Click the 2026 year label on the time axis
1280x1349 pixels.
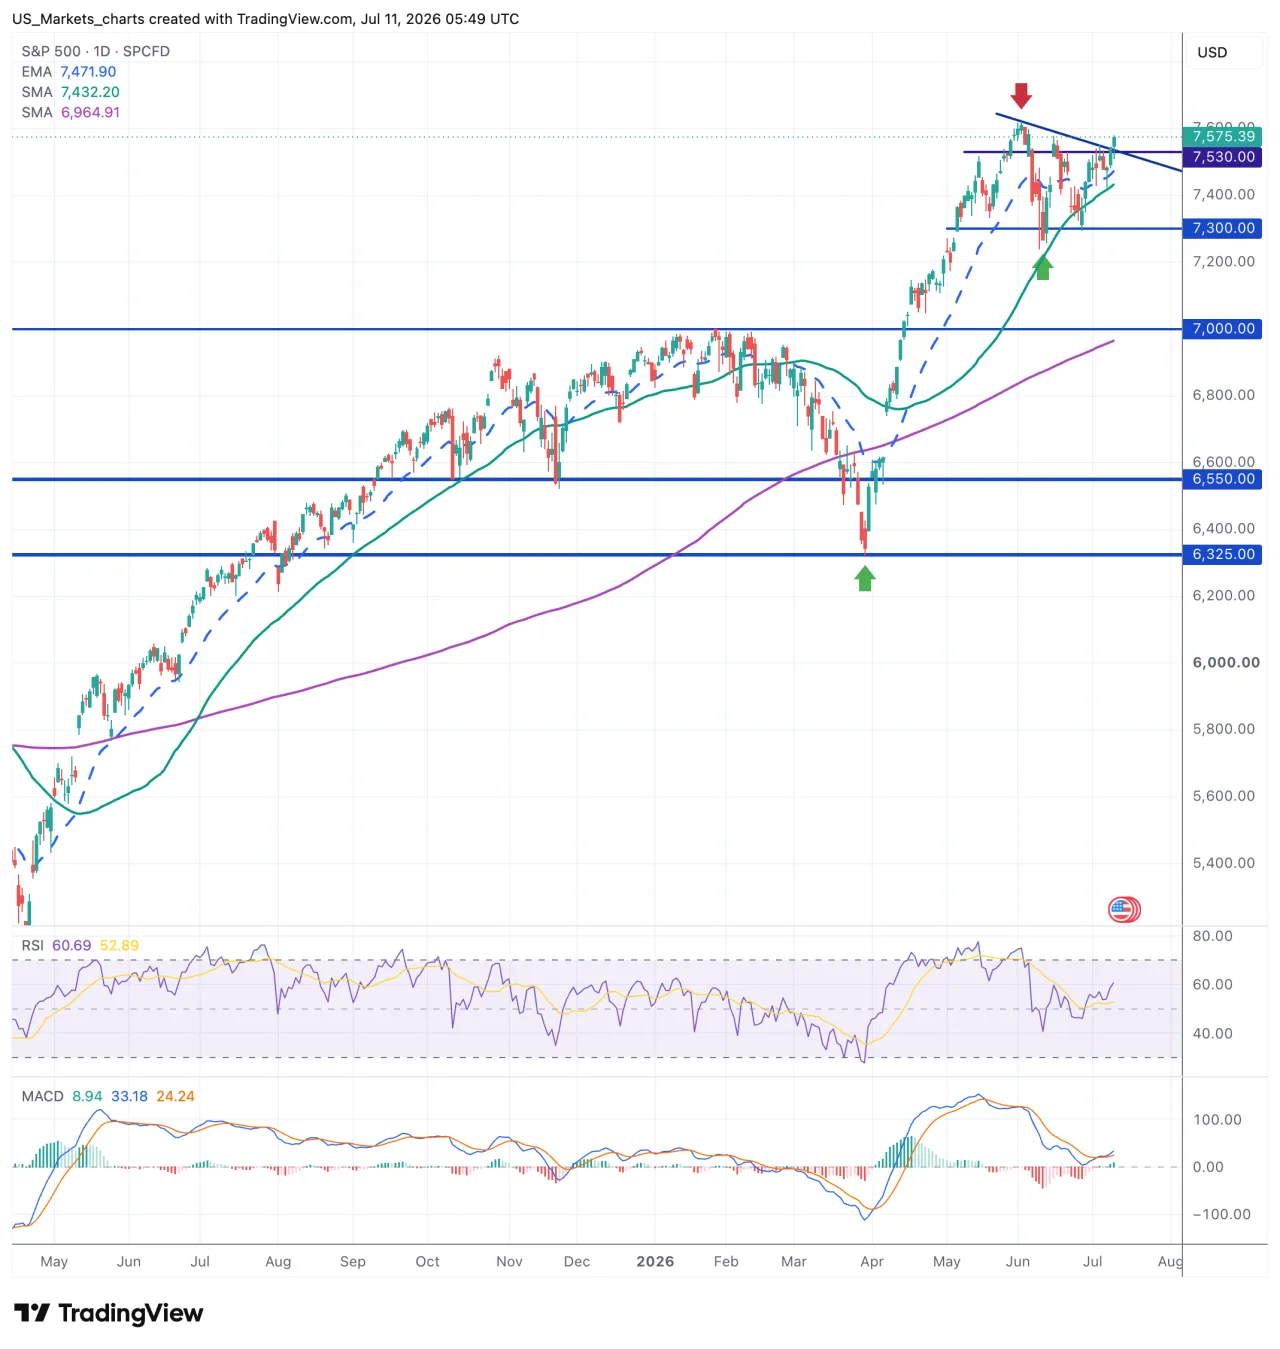pos(655,1261)
